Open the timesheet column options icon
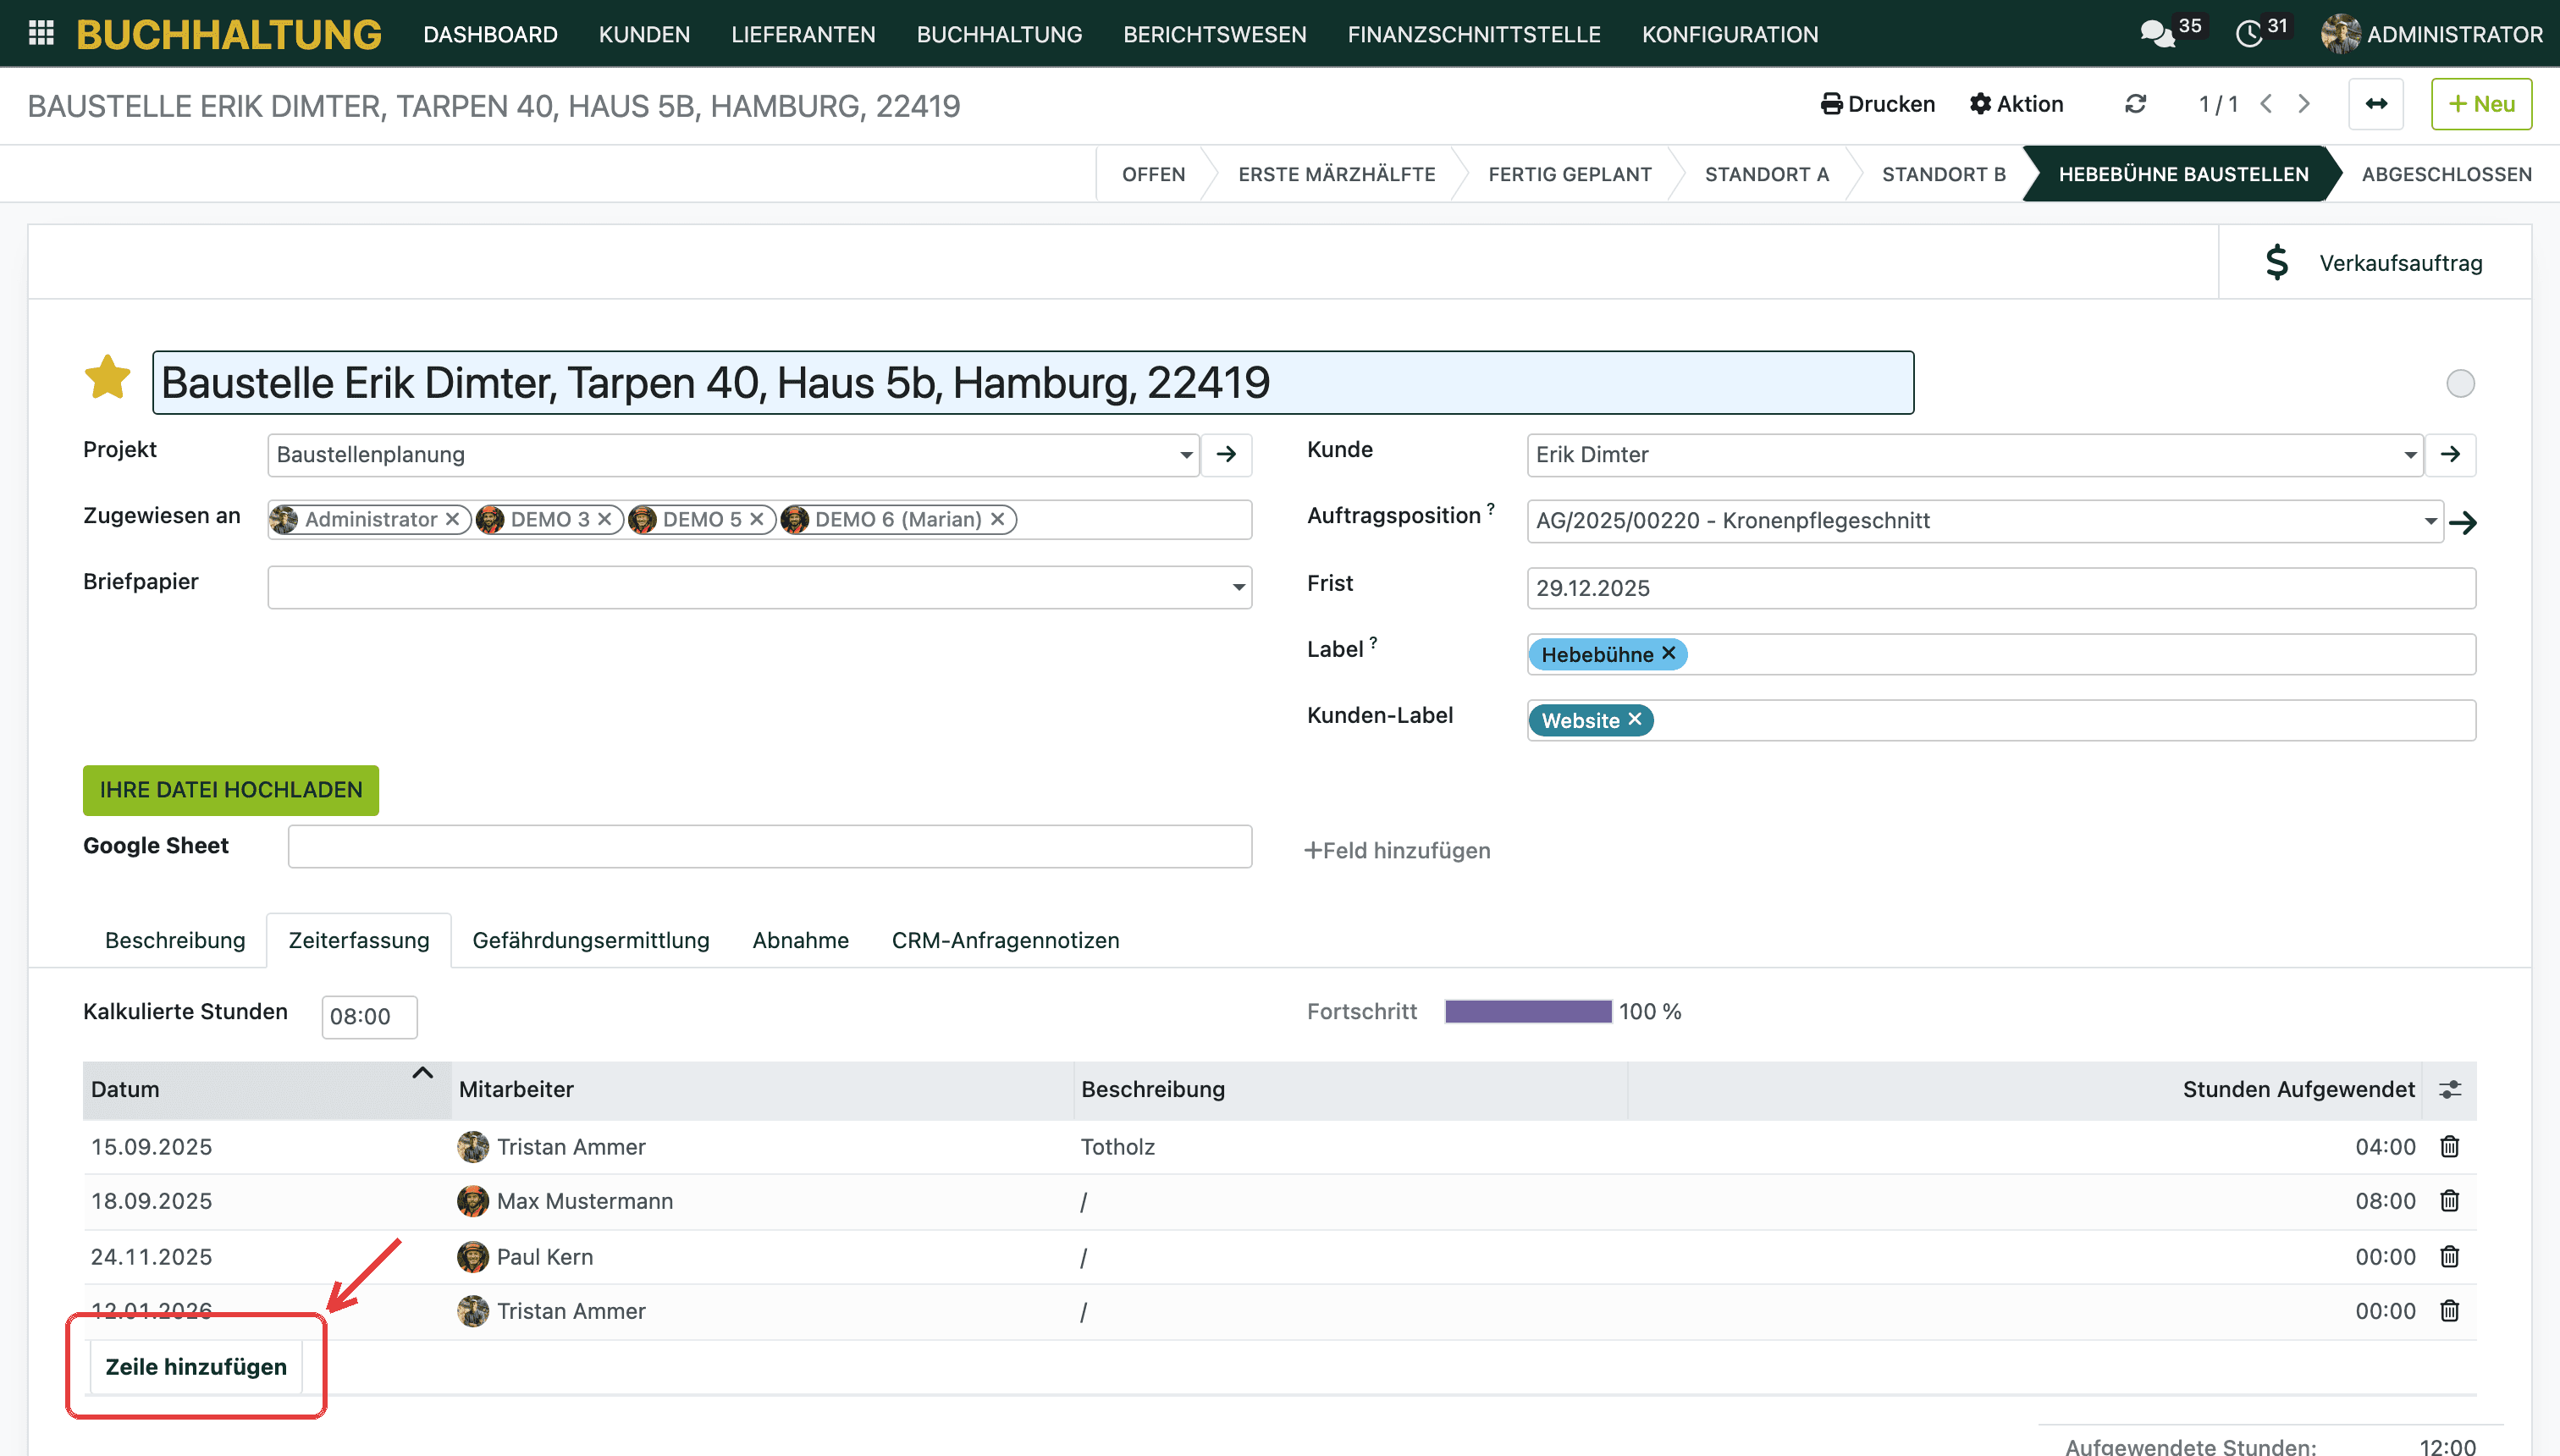The width and height of the screenshot is (2560, 1456). coord(2449,1089)
